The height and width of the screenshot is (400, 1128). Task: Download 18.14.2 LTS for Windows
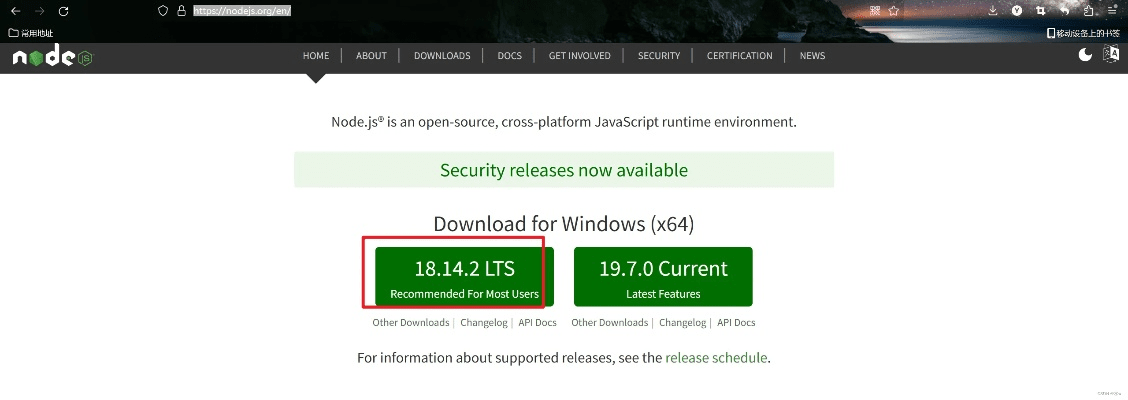[x=464, y=276]
